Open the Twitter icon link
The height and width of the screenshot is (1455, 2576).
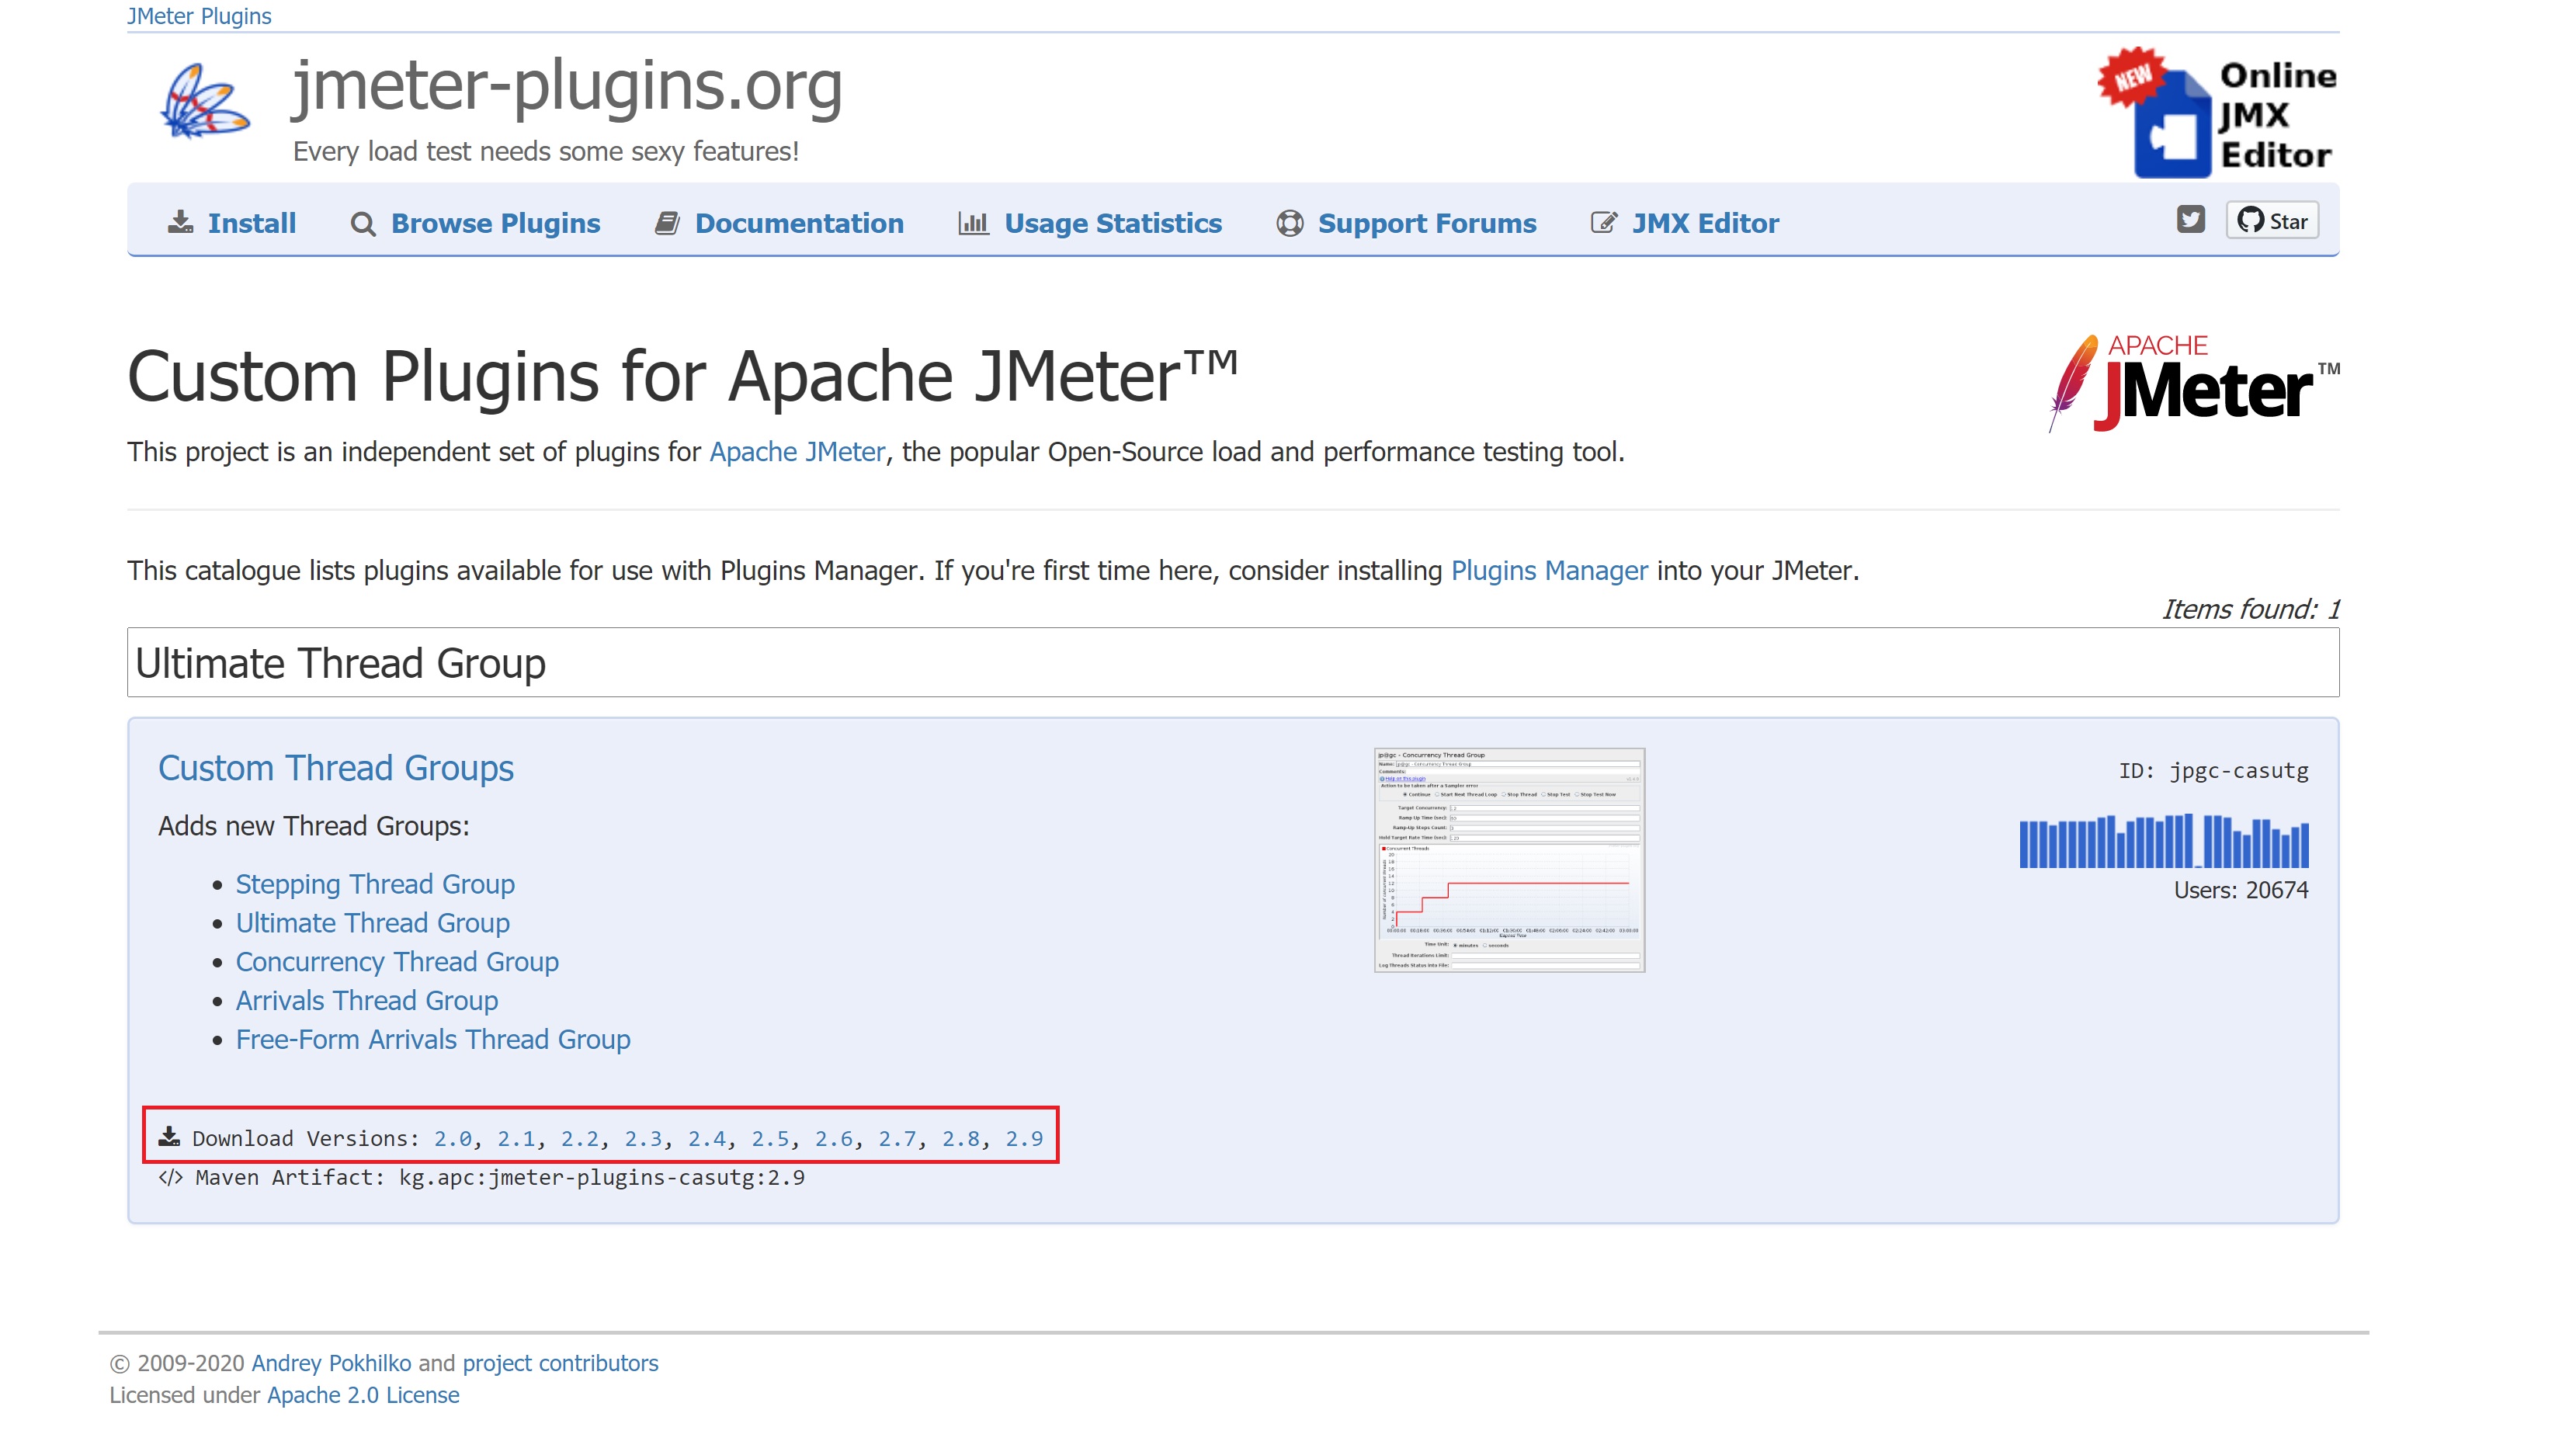(x=2190, y=219)
